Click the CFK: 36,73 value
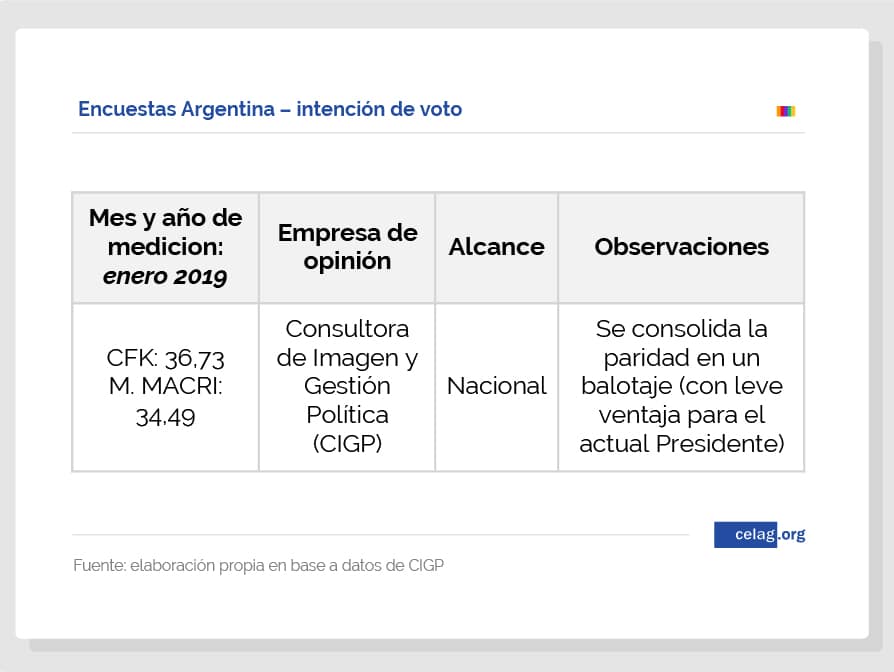The width and height of the screenshot is (894, 672). pos(165,358)
